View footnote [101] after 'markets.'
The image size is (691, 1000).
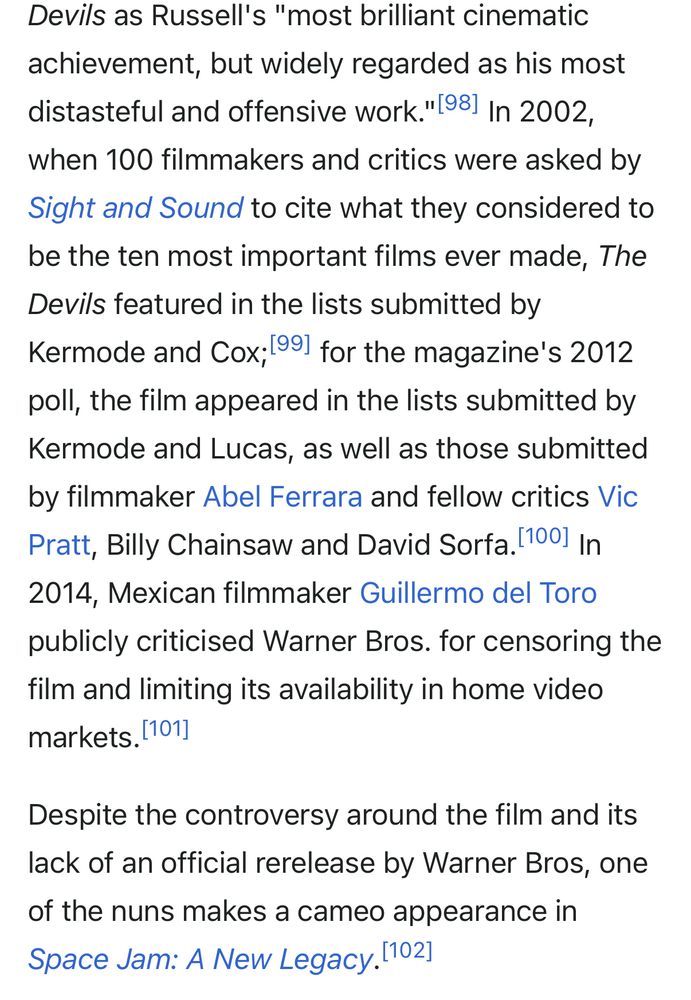[x=165, y=728]
